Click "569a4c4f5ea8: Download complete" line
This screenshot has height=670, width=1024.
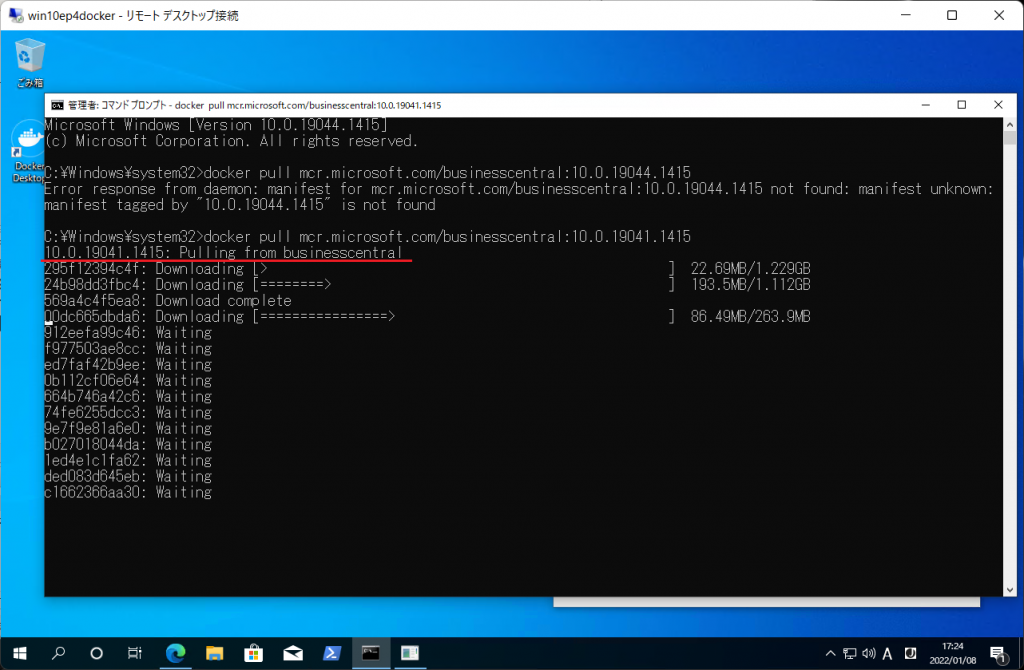(168, 301)
